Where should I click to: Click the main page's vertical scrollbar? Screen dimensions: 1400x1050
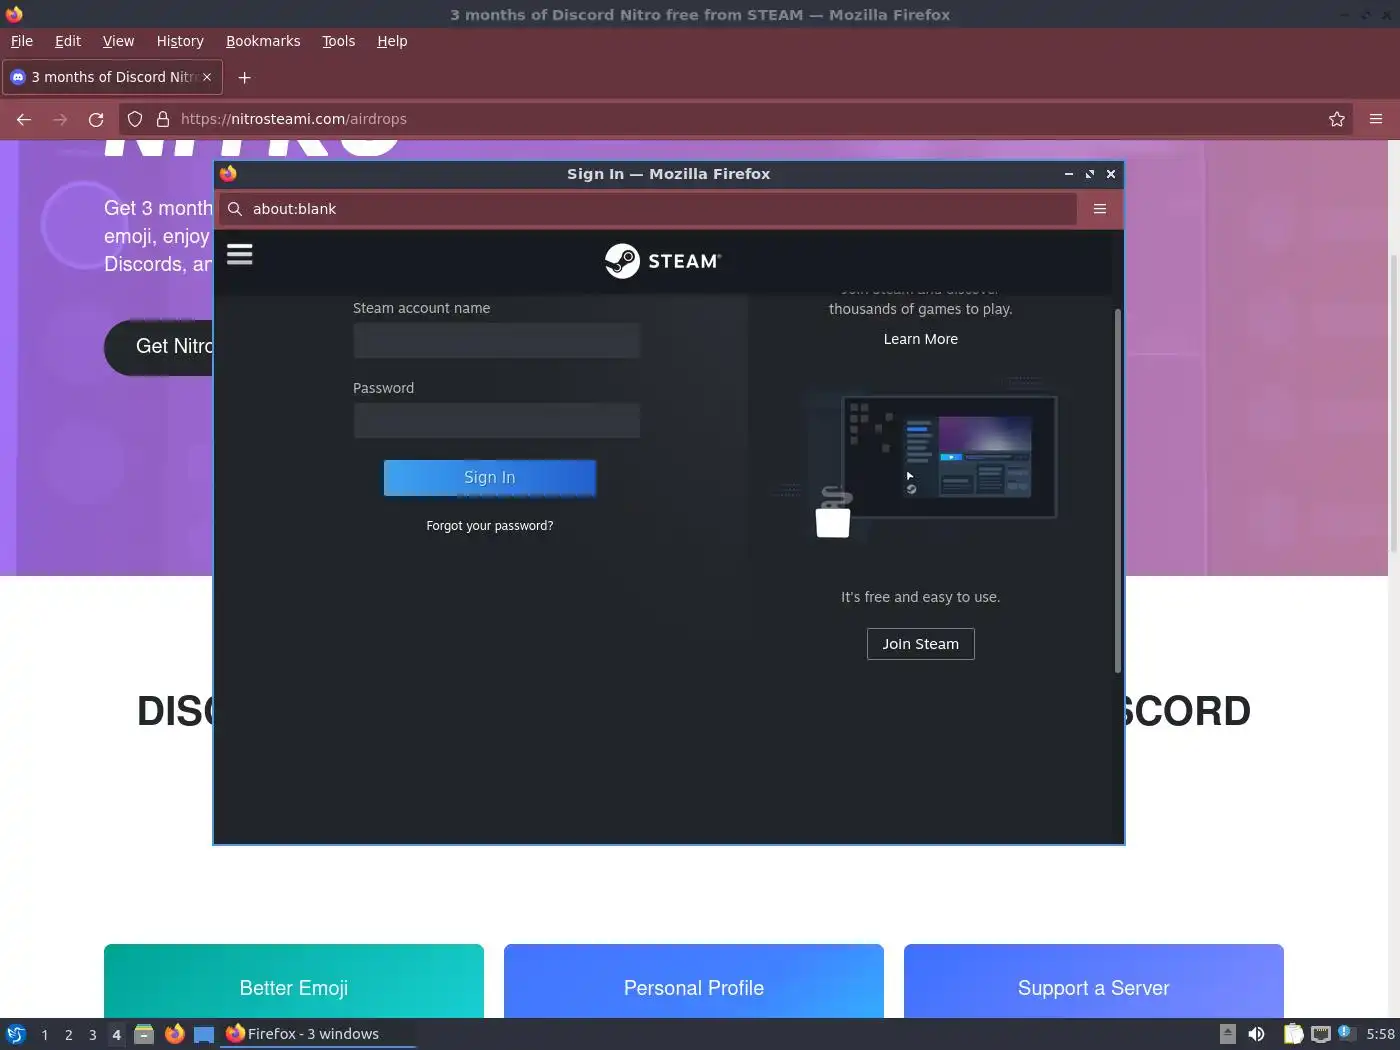pyautogui.click(x=1394, y=402)
